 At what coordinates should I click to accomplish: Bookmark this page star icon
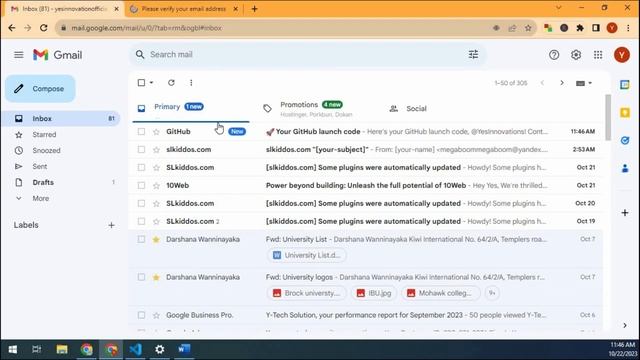(x=528, y=28)
